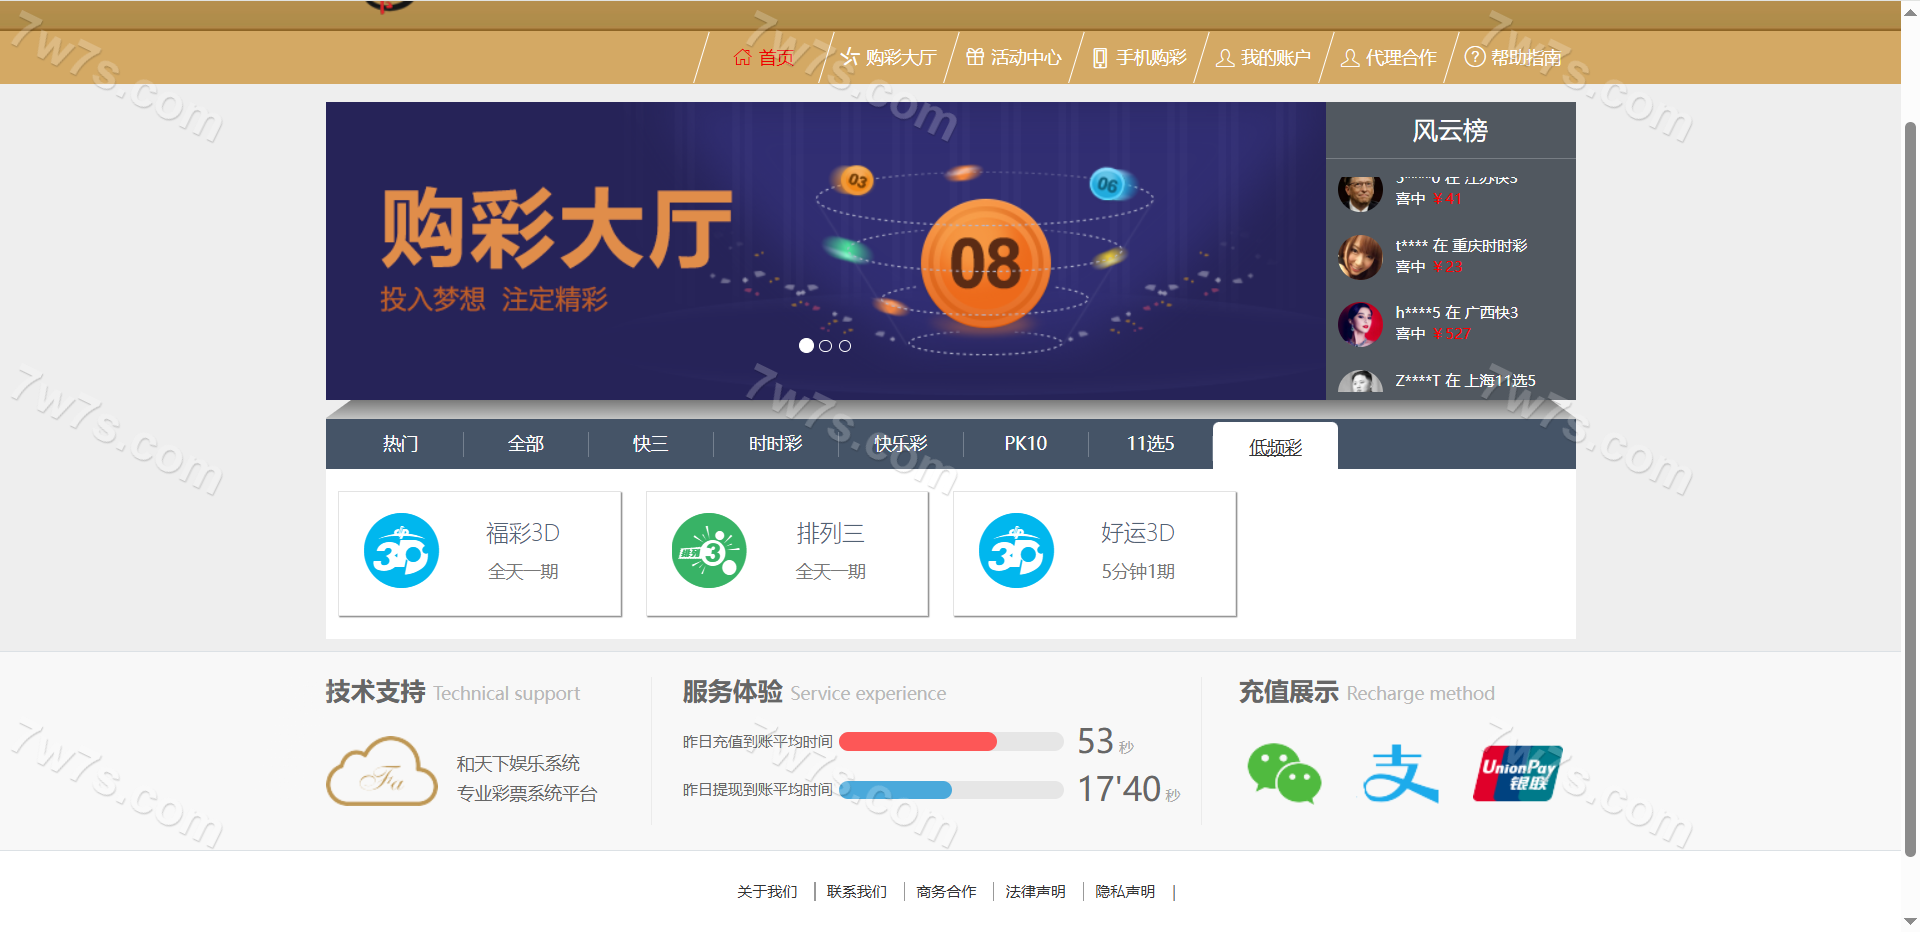Viewport: 1920px width, 932px height.
Task: Switch to the 时时彩 category tab
Action: [x=775, y=444]
